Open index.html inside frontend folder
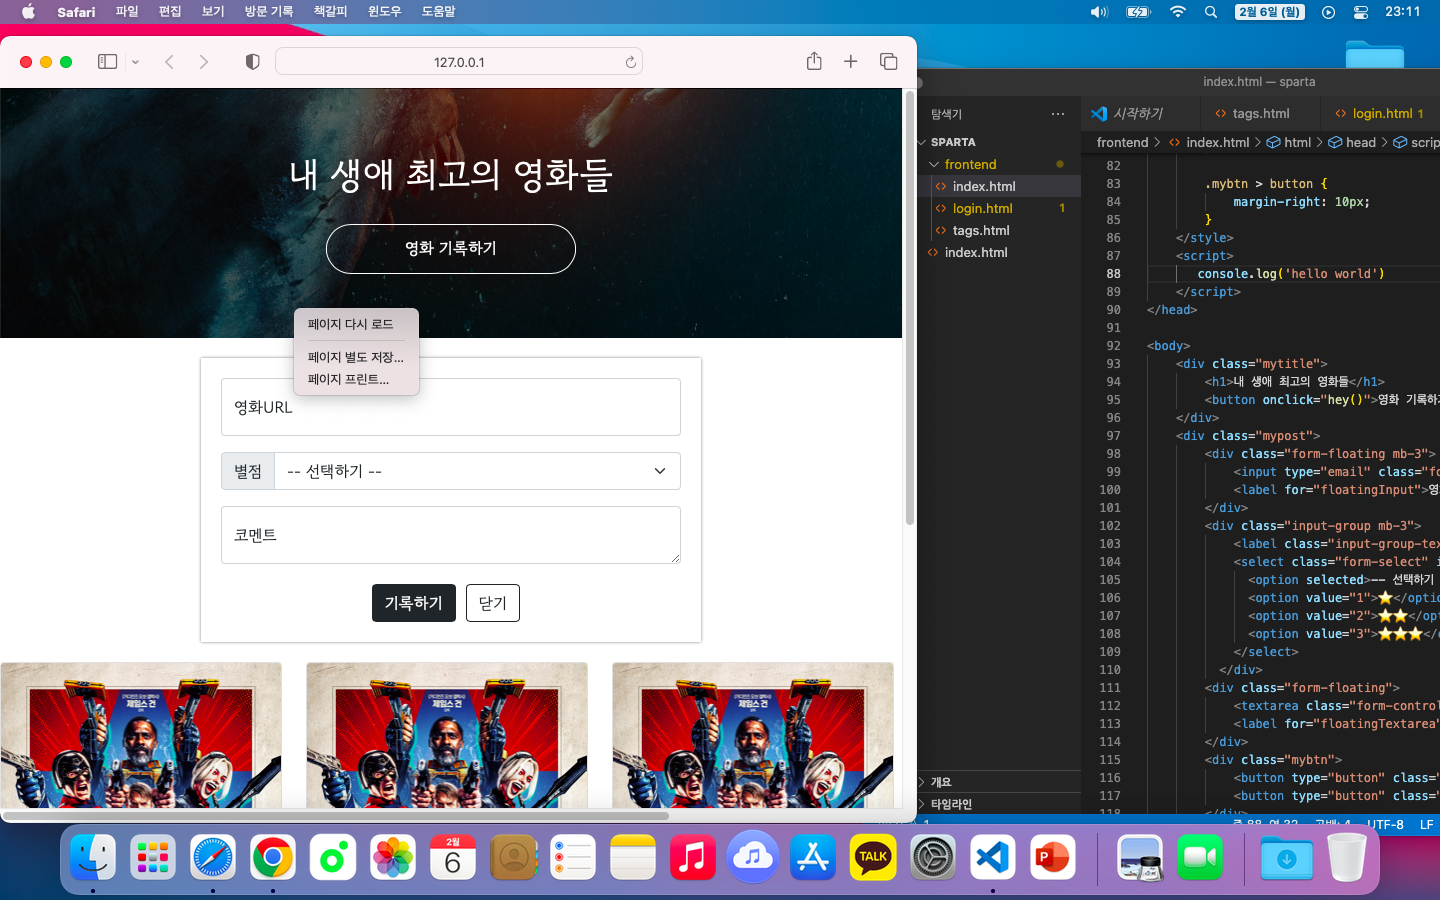Viewport: 1440px width, 900px height. [x=984, y=186]
